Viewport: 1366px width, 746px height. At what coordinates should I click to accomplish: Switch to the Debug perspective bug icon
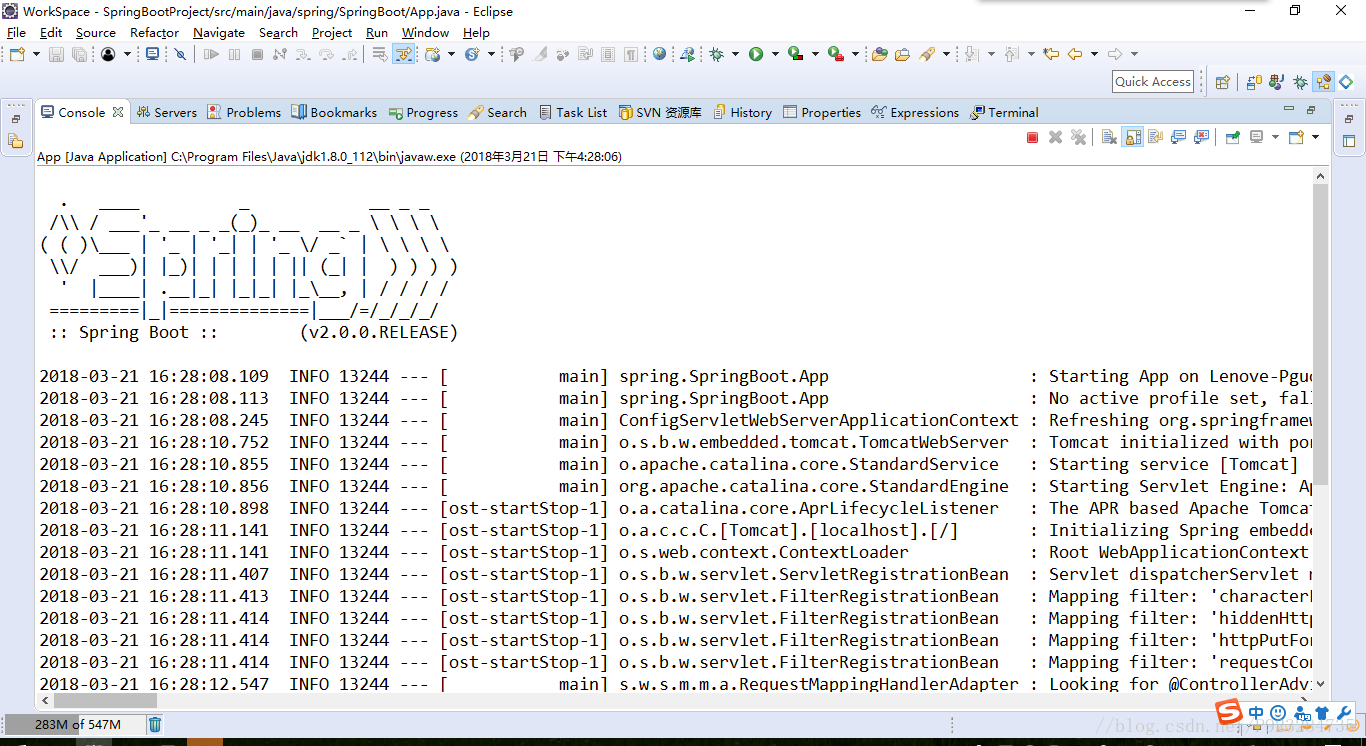coord(1300,82)
